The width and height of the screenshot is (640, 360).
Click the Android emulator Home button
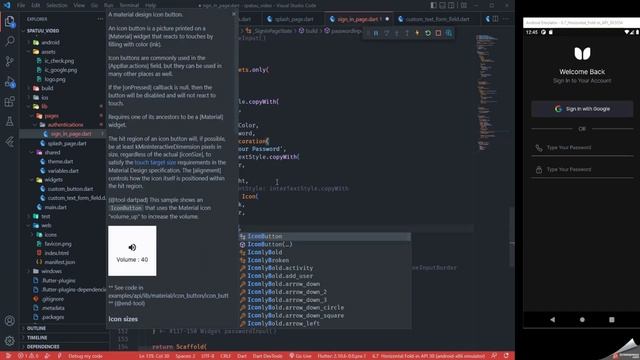tap(582, 320)
